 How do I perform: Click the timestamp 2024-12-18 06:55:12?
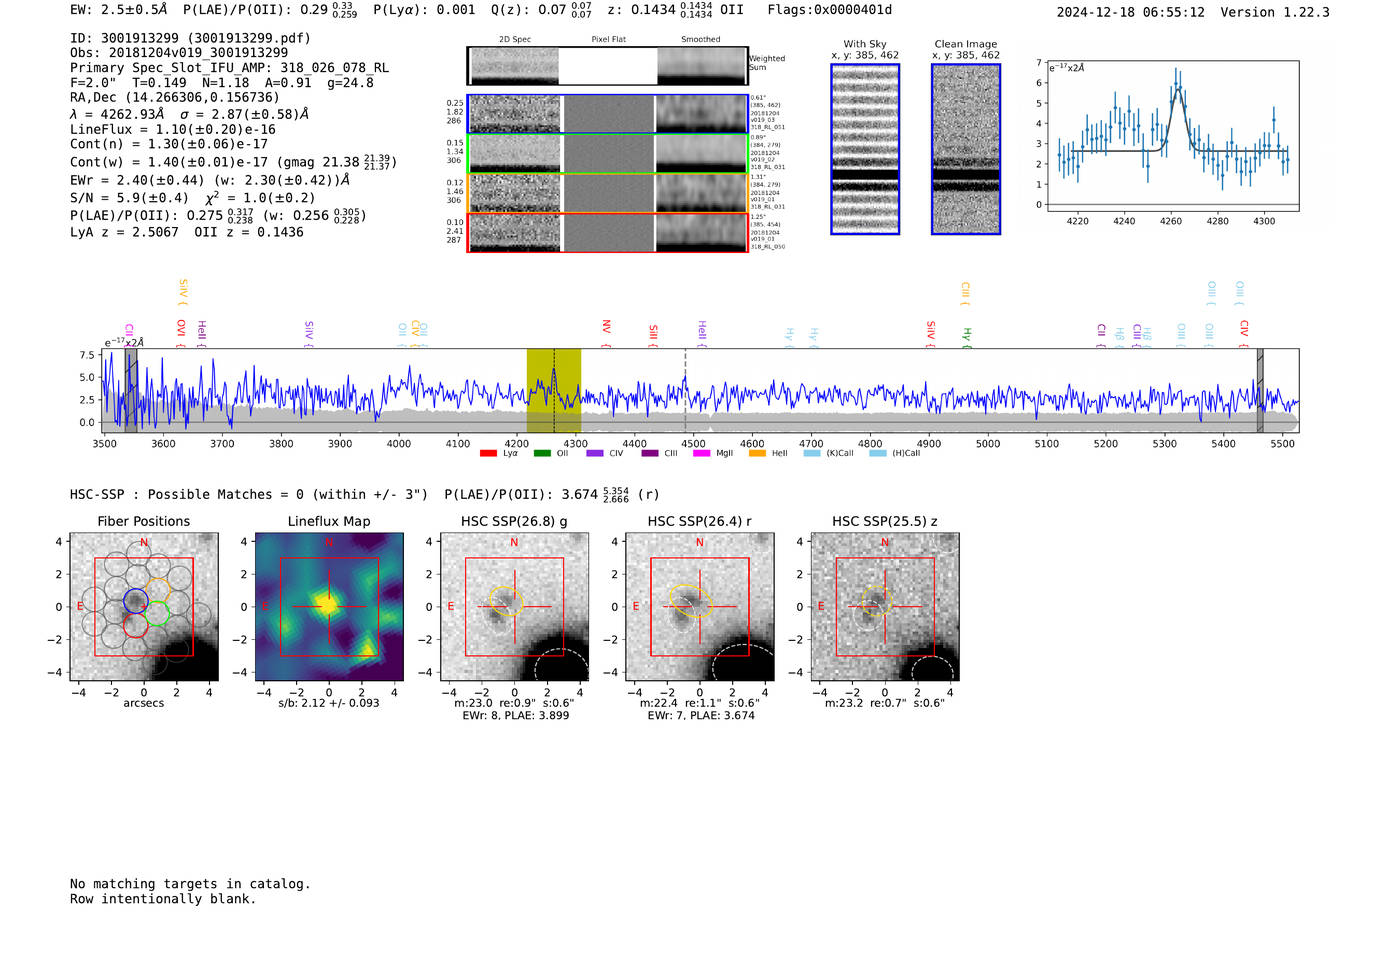pos(1131,12)
